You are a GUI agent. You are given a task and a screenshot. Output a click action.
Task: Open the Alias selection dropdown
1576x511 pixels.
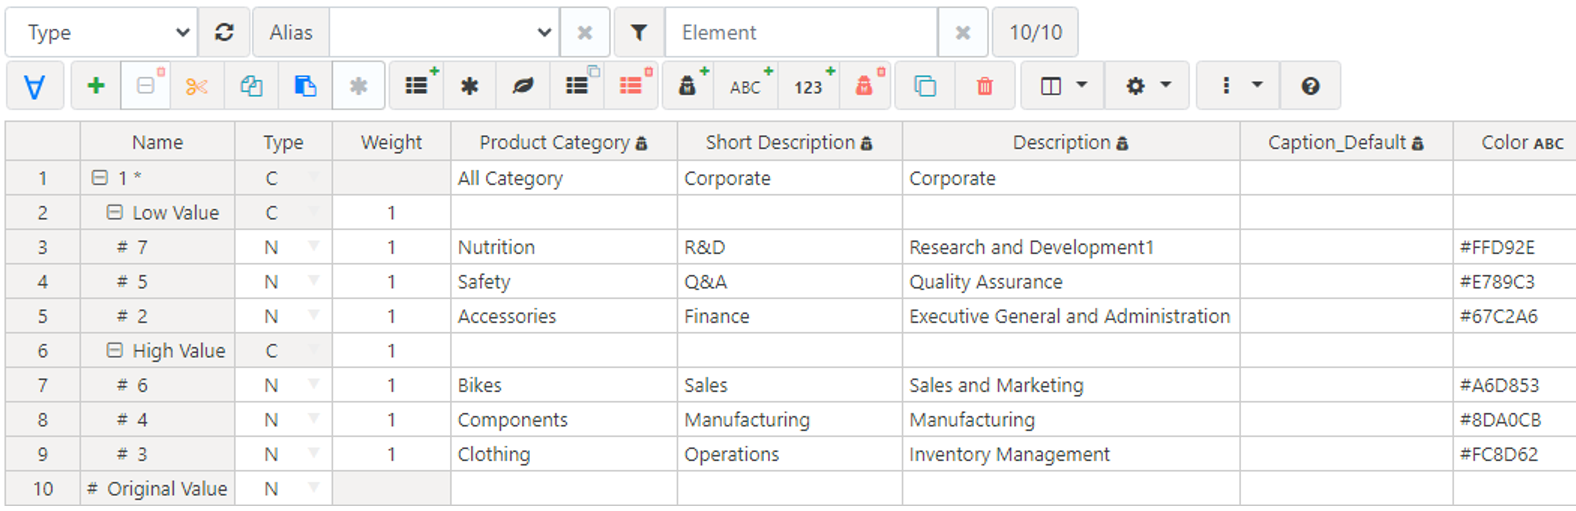tap(444, 32)
